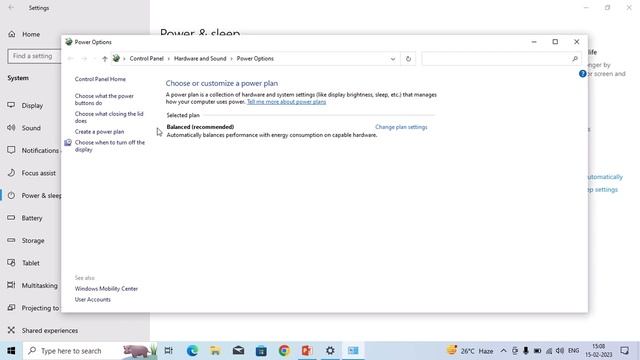The height and width of the screenshot is (360, 640).
Task: Launch Google Chrome from taskbar
Action: coord(284,351)
